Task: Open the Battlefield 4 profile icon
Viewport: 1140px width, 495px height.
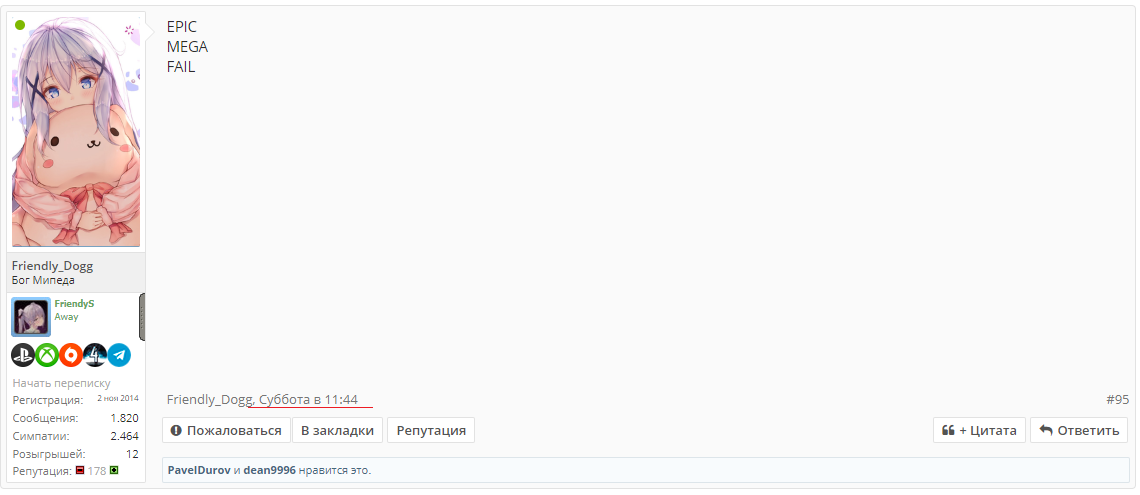Action: point(95,355)
